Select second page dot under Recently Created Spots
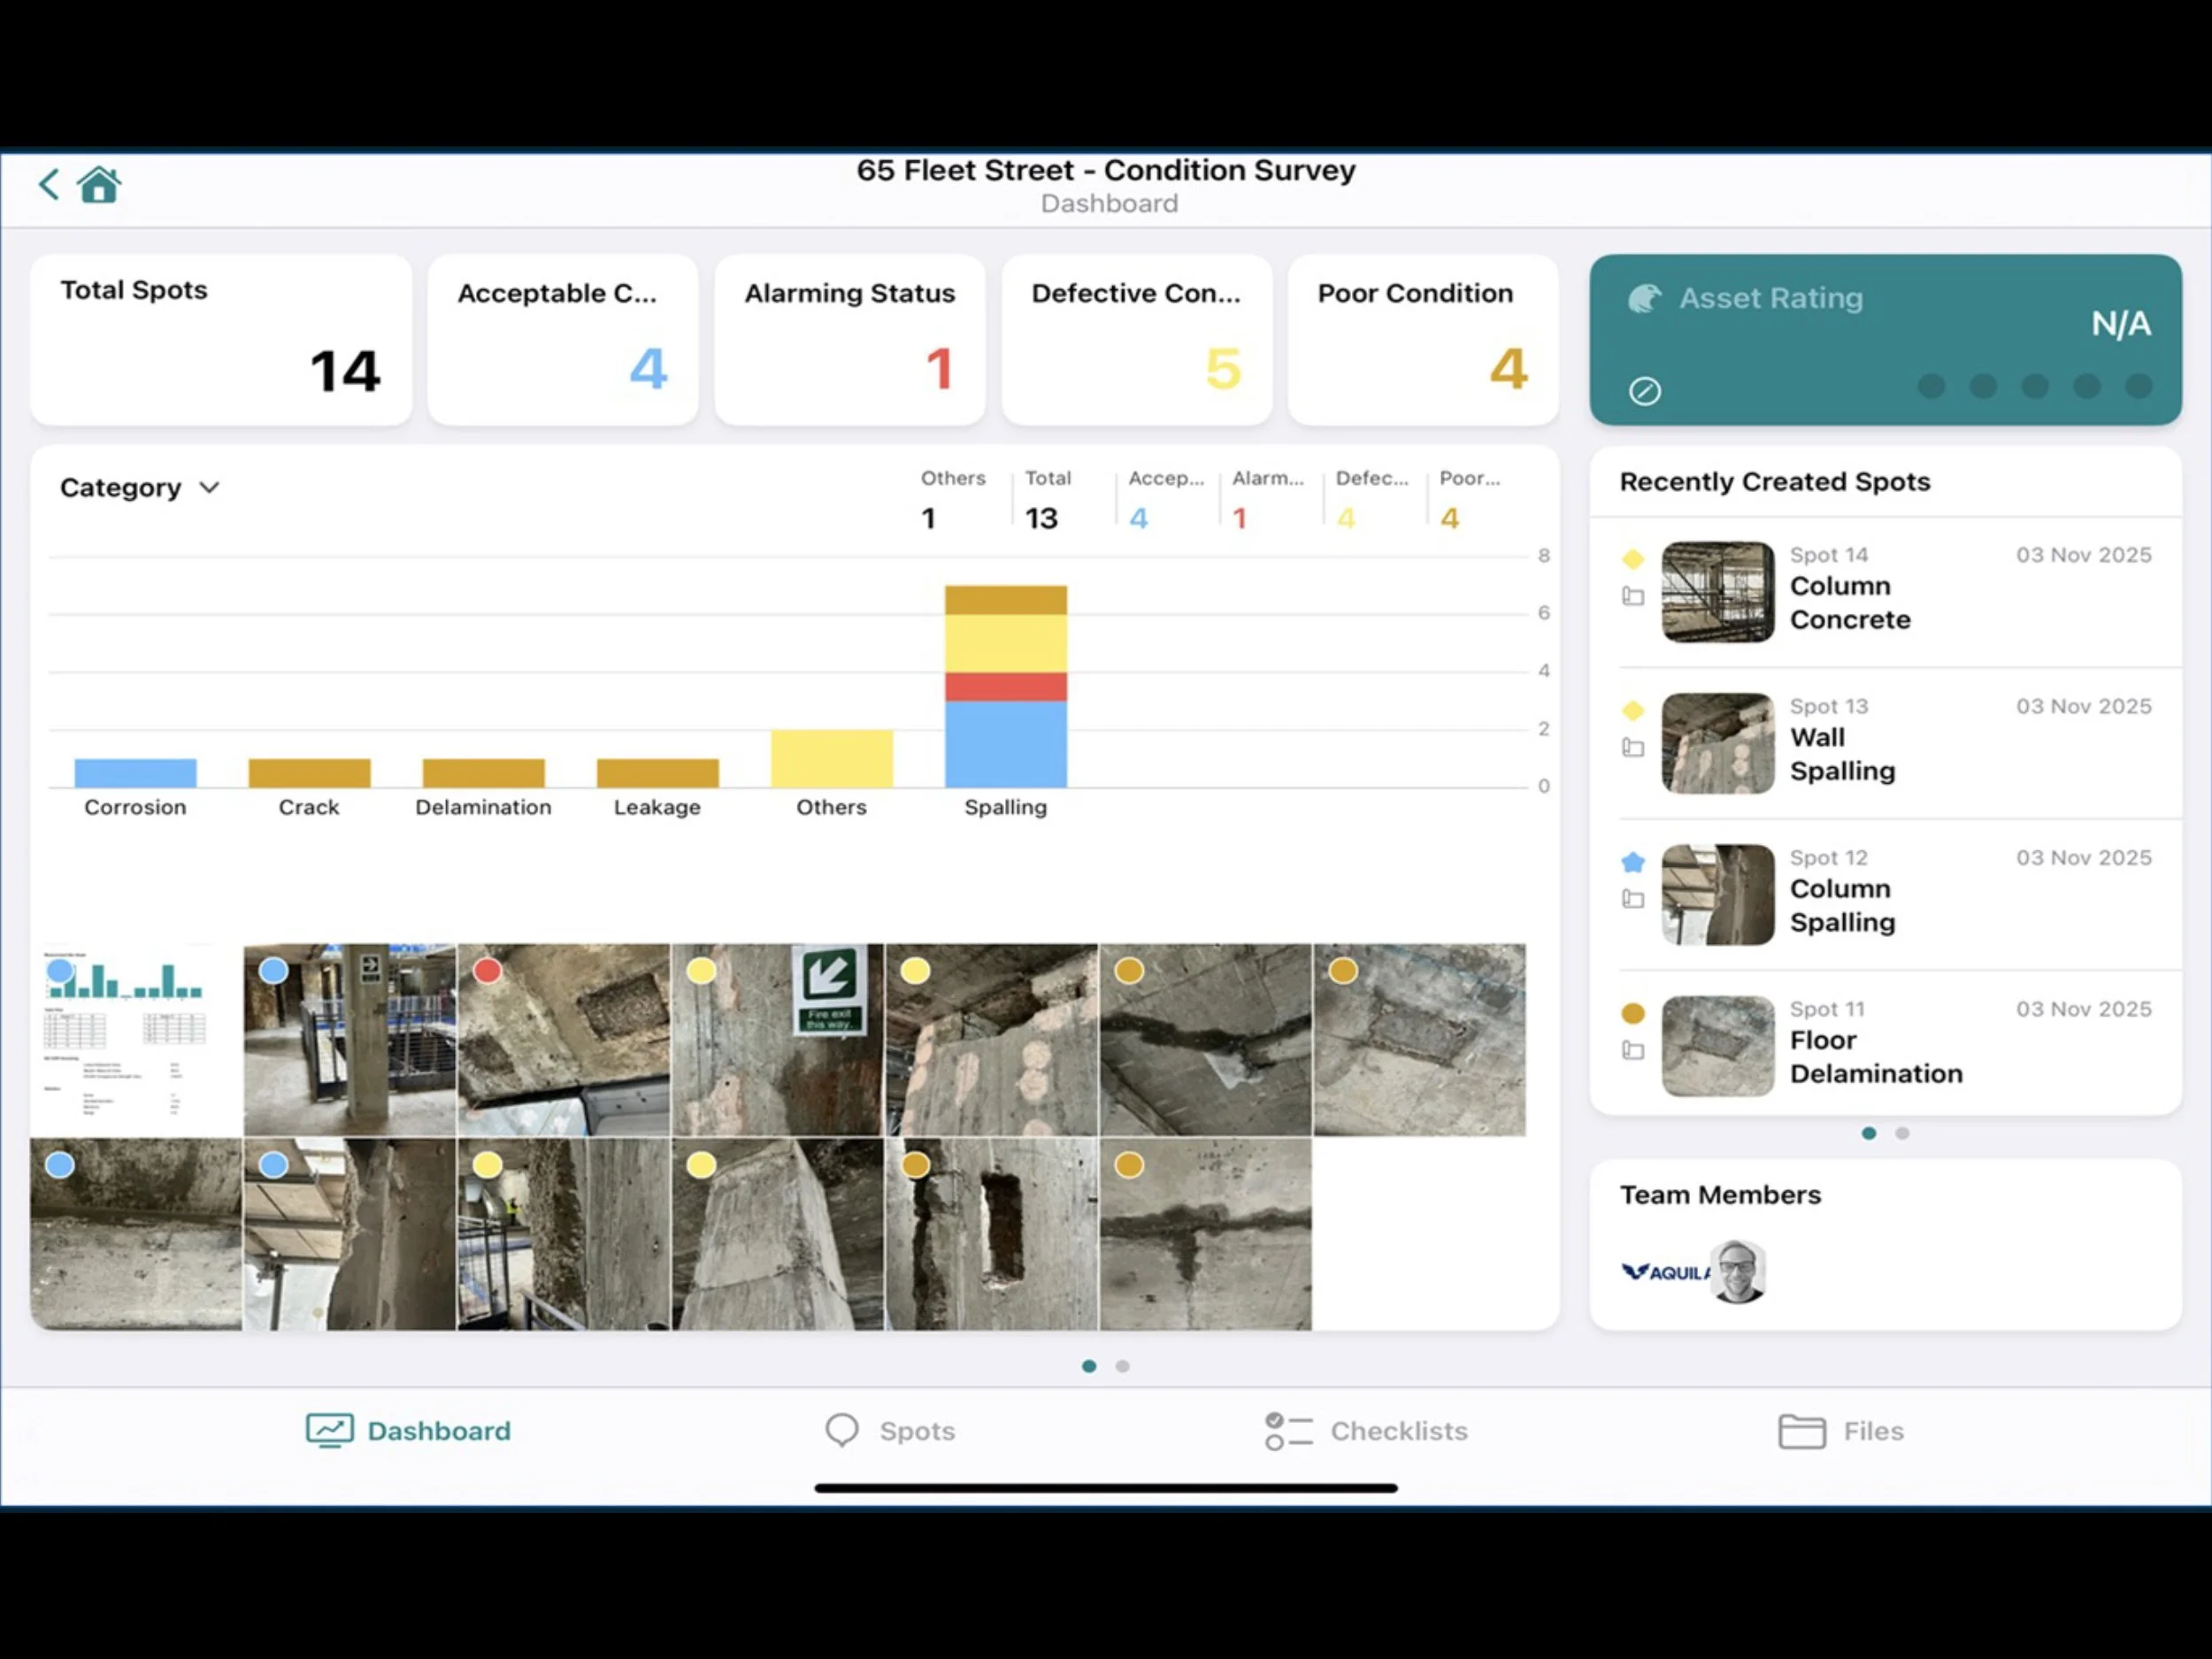The image size is (2212, 1659). click(1902, 1133)
